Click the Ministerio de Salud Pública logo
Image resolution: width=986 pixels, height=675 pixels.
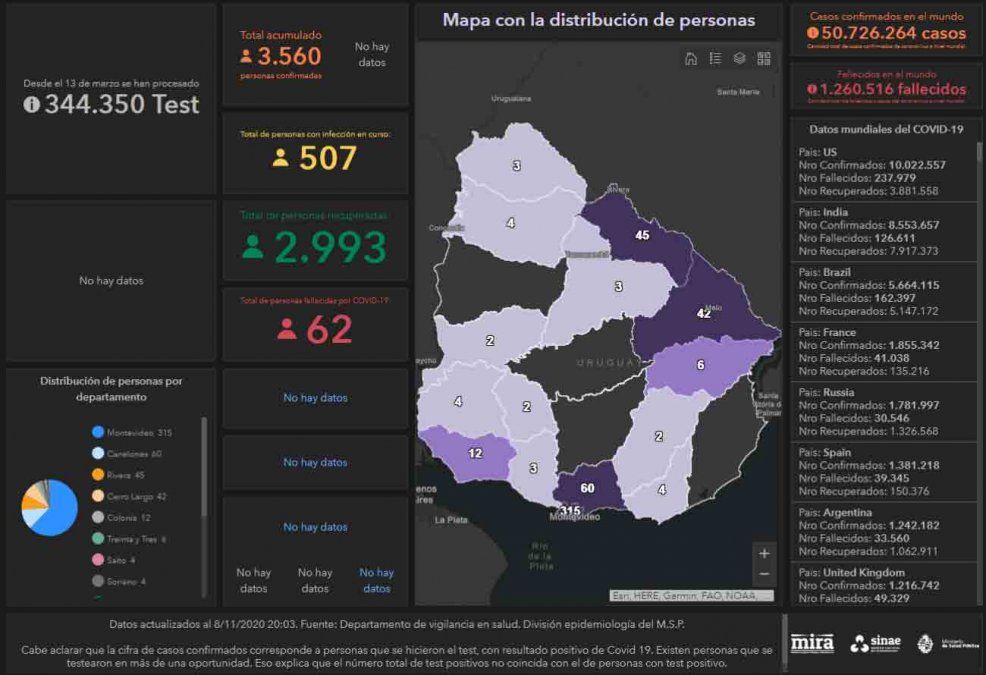pyautogui.click(x=944, y=643)
